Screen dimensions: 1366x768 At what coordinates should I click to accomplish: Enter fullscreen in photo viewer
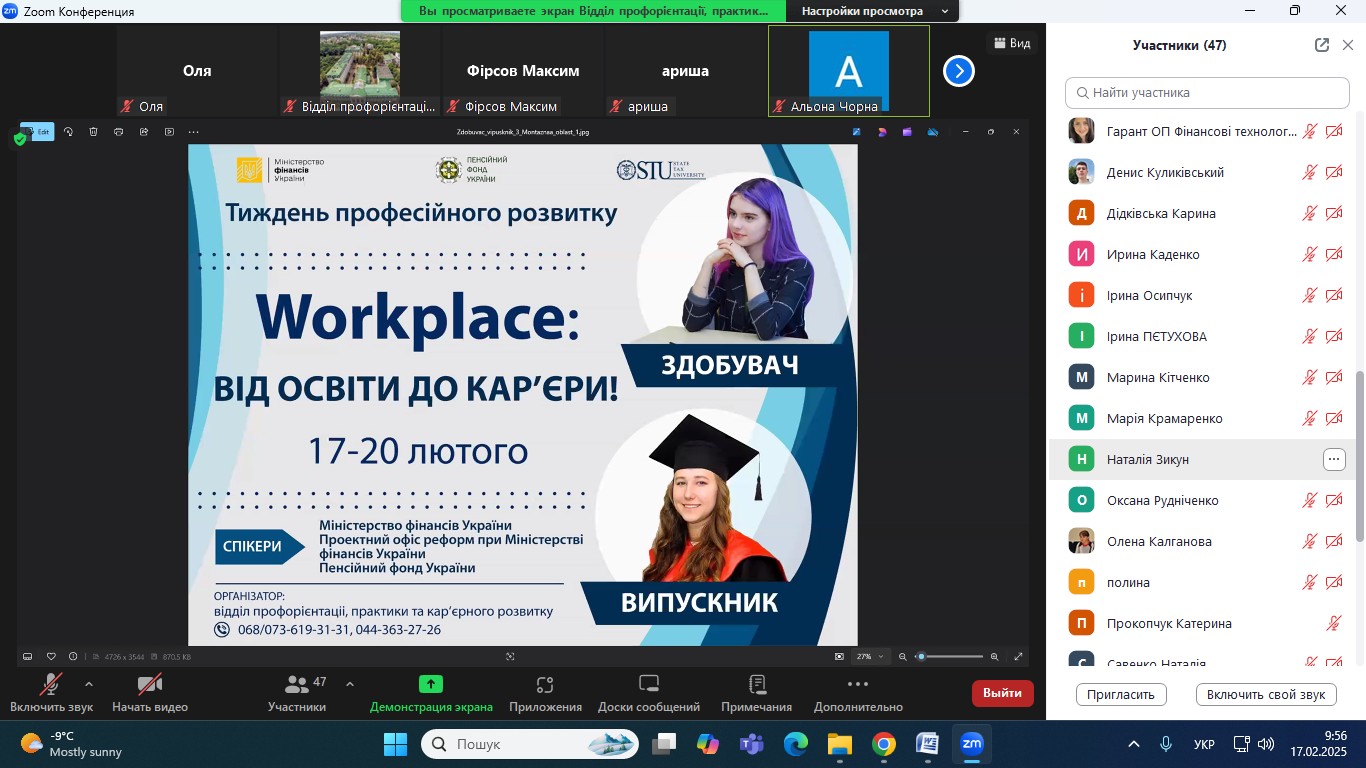[x=1019, y=657]
